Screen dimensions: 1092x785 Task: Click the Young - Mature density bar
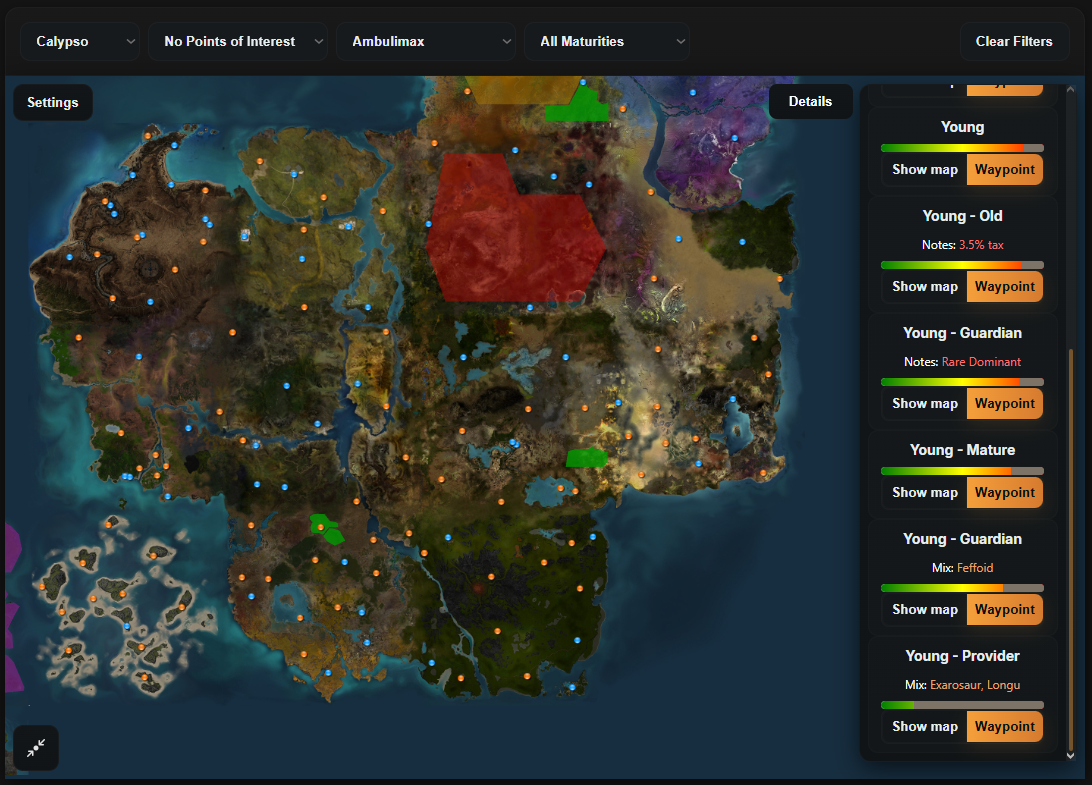(x=962, y=471)
